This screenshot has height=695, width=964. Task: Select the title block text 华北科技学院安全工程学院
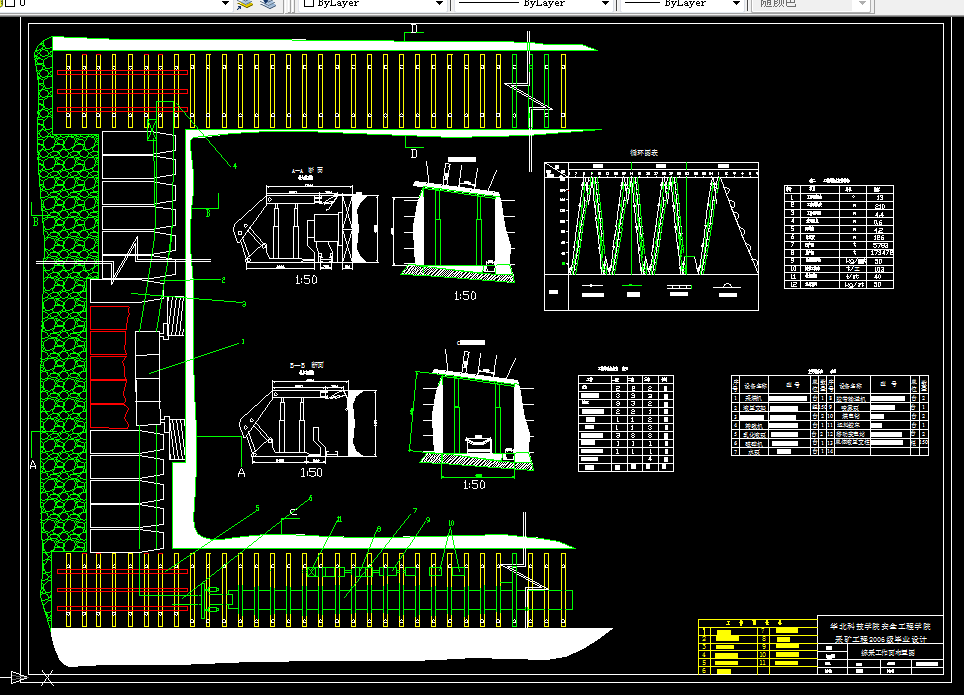click(x=880, y=626)
